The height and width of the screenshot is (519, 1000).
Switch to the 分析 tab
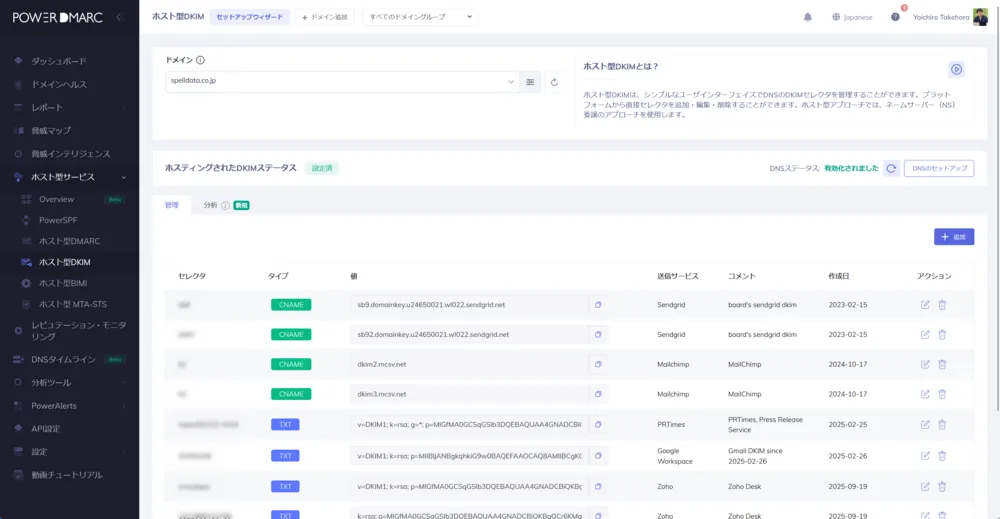210,205
